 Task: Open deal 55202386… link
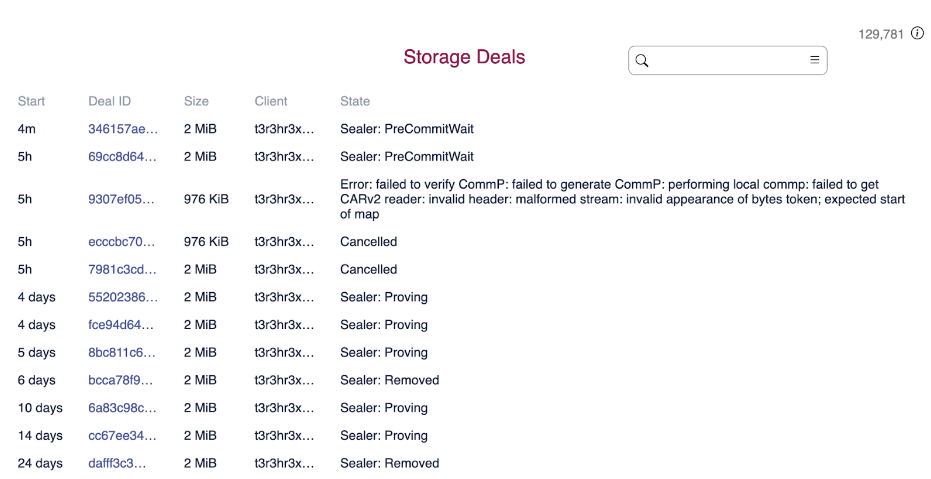click(122, 297)
